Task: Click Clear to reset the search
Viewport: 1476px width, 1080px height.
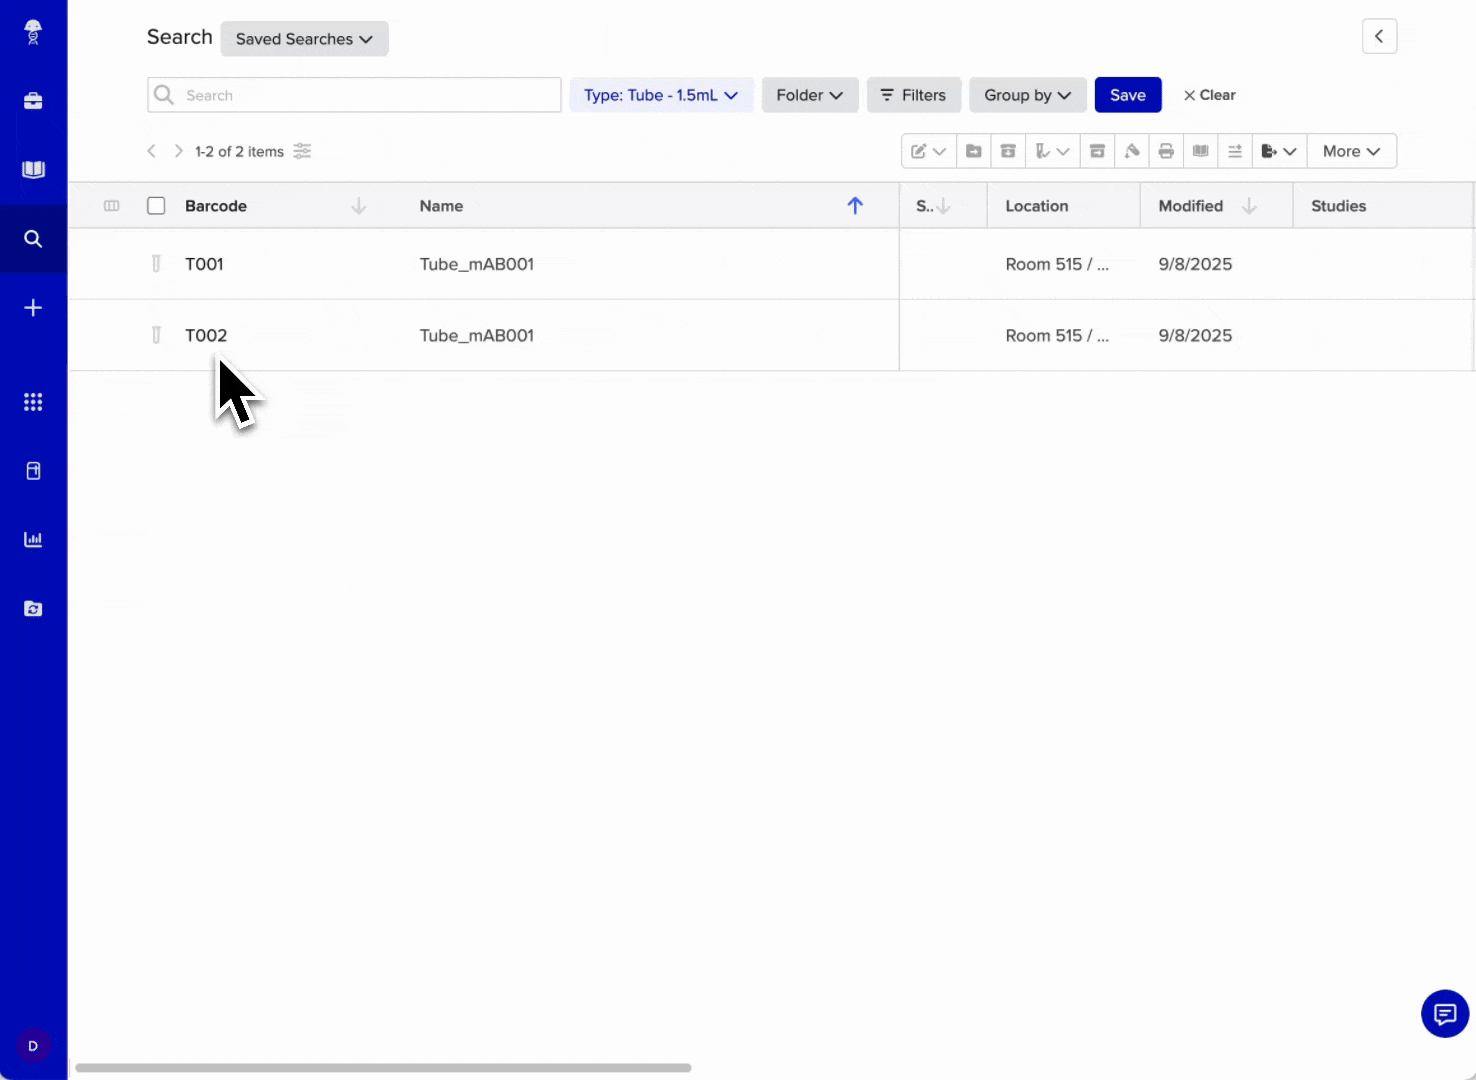Action: pos(1209,95)
